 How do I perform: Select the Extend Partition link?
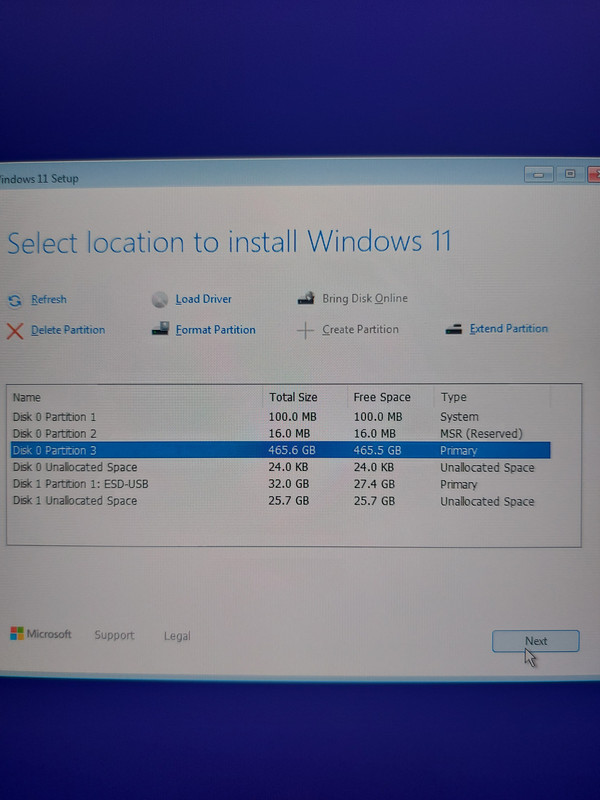(509, 329)
